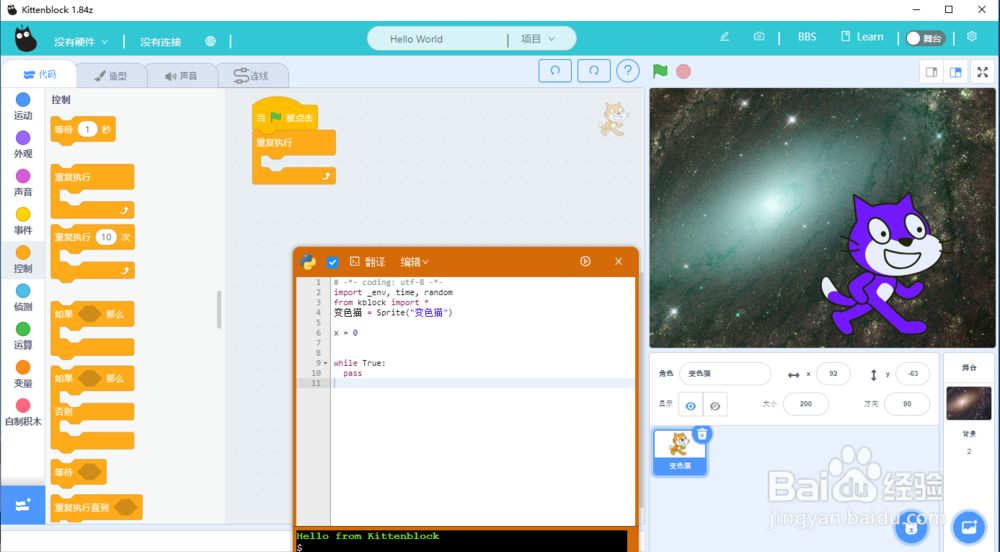This screenshot has width=1000, height=552.
Task: Click the undo arrow button
Action: [x=555, y=71]
